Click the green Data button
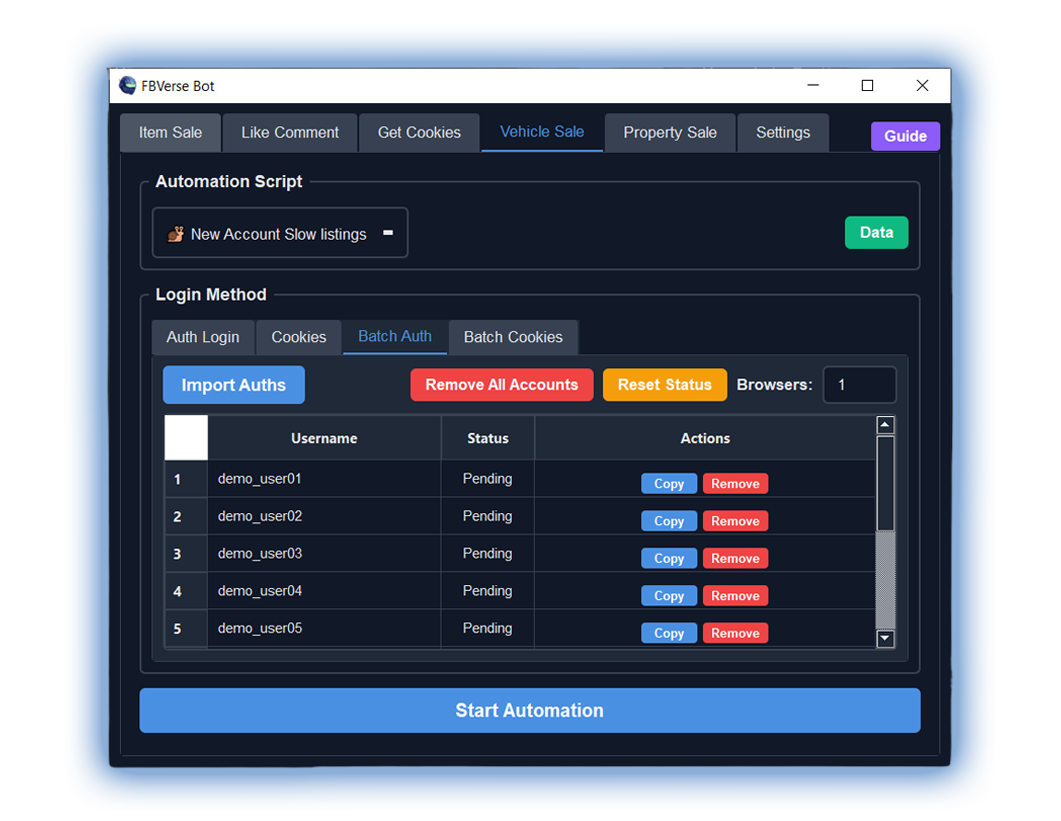The image size is (1061, 821). coord(876,232)
